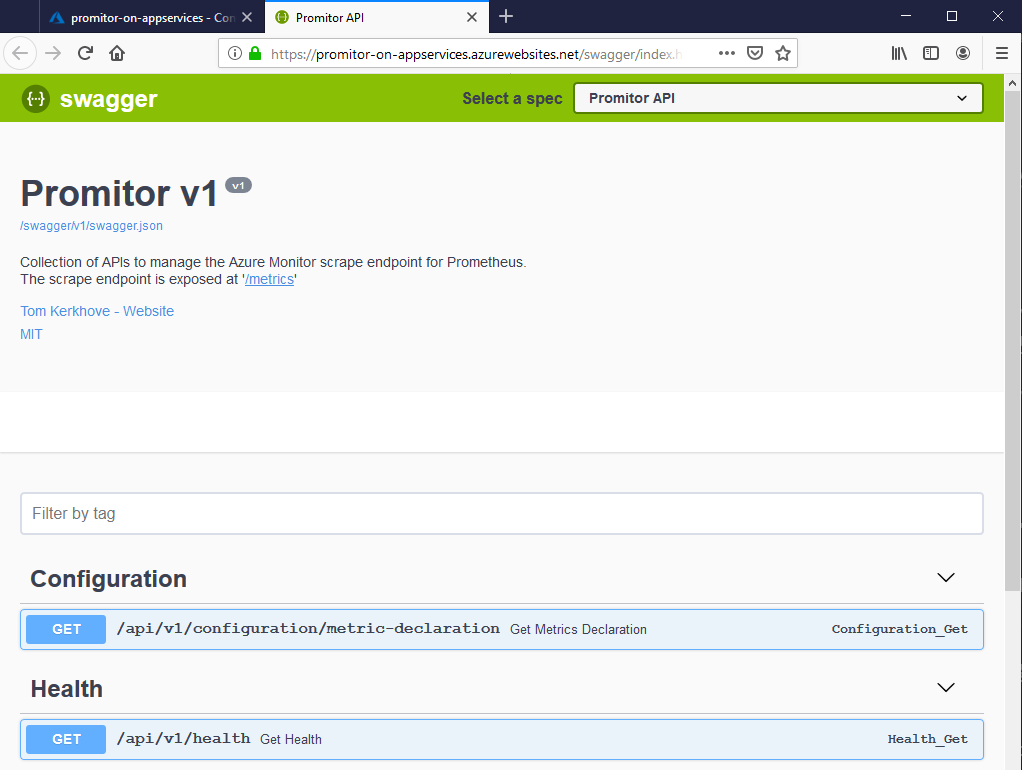Open the Firefox library icon
Screen dimensions: 1022x770
[x=899, y=53]
